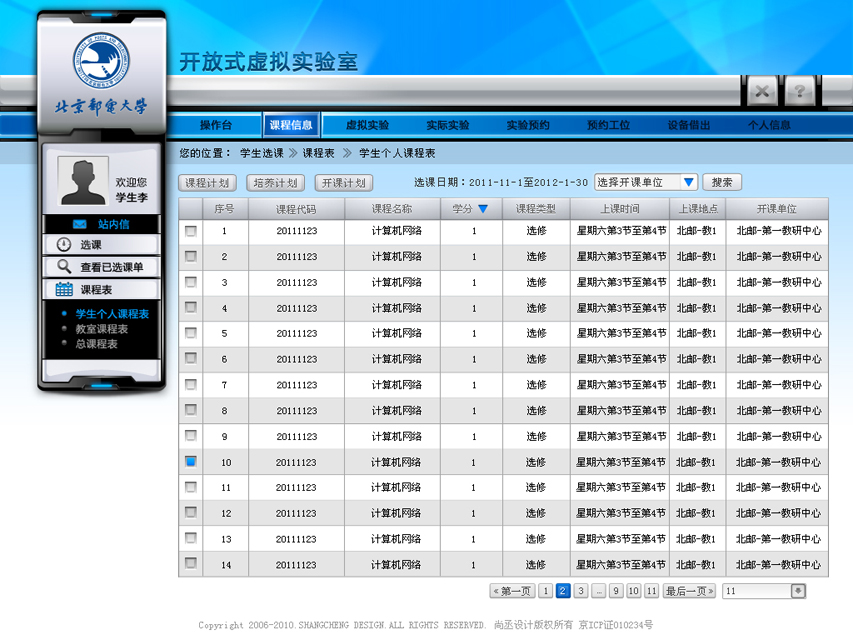Viewport: 853px width, 640px height.
Task: Select the 课程信息 tab
Action: [291, 125]
